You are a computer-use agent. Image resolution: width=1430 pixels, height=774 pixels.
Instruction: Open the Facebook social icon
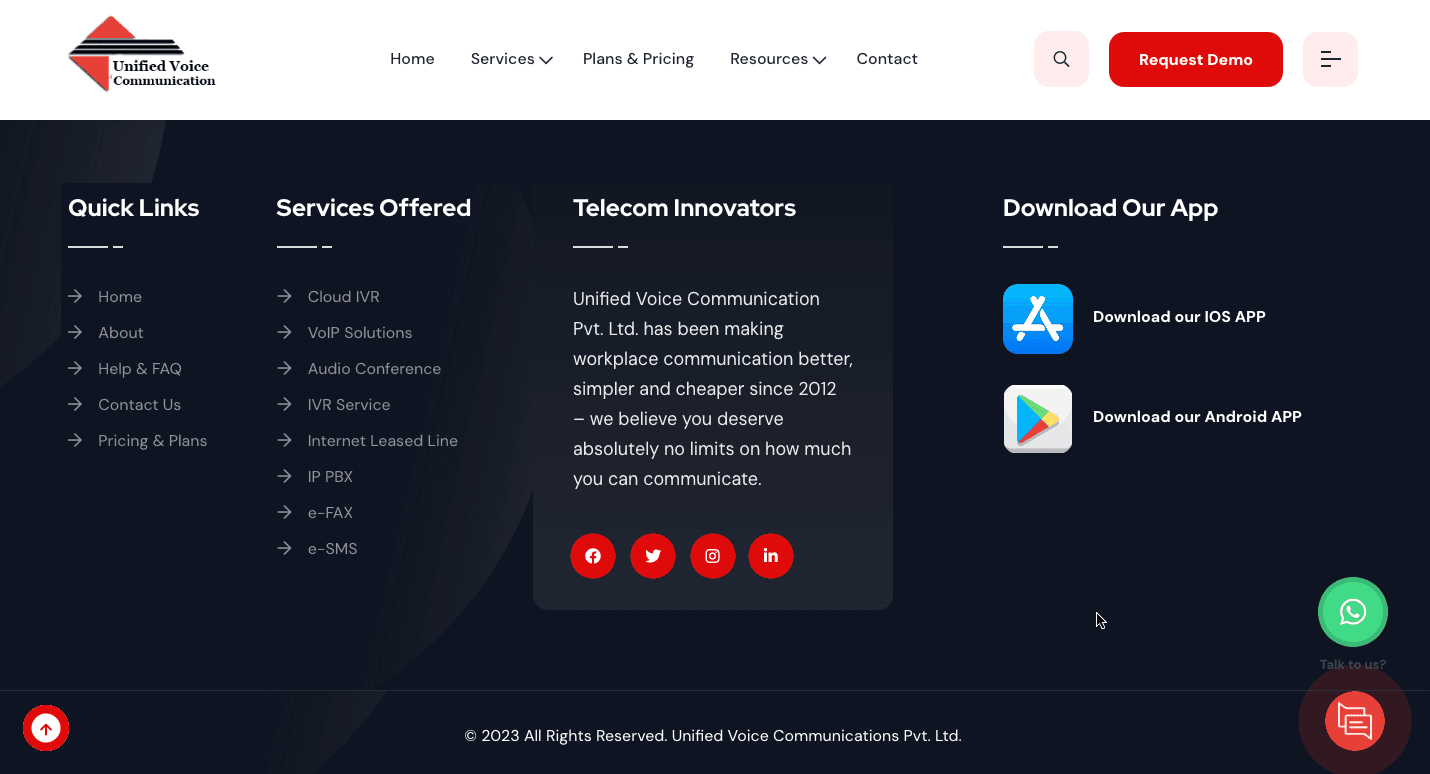[593, 556]
